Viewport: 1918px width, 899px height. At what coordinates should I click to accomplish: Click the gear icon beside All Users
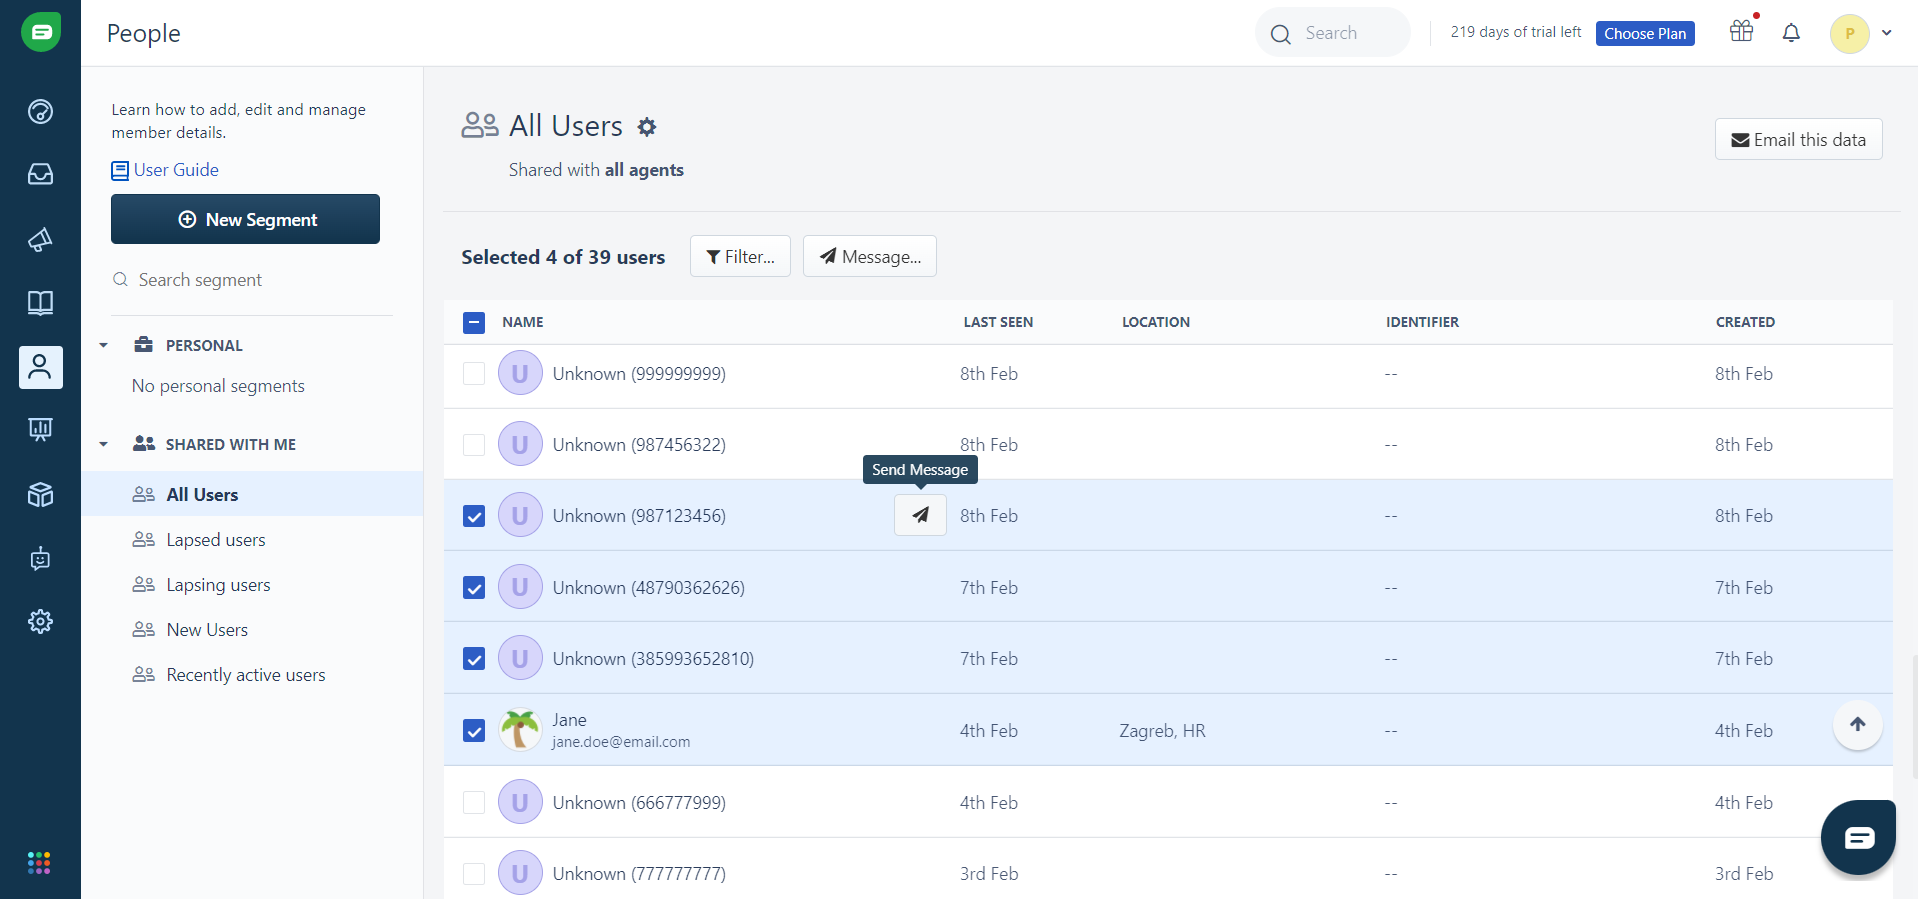pos(647,127)
